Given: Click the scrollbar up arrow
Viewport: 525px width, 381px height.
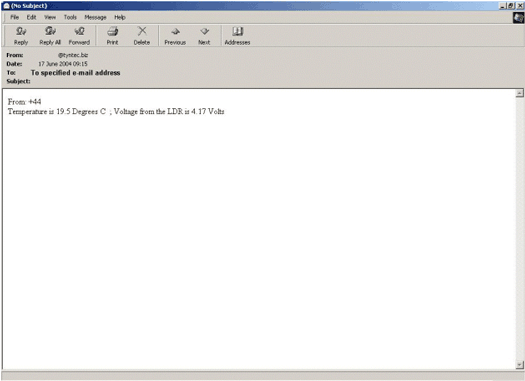Looking at the screenshot, I should (520, 93).
